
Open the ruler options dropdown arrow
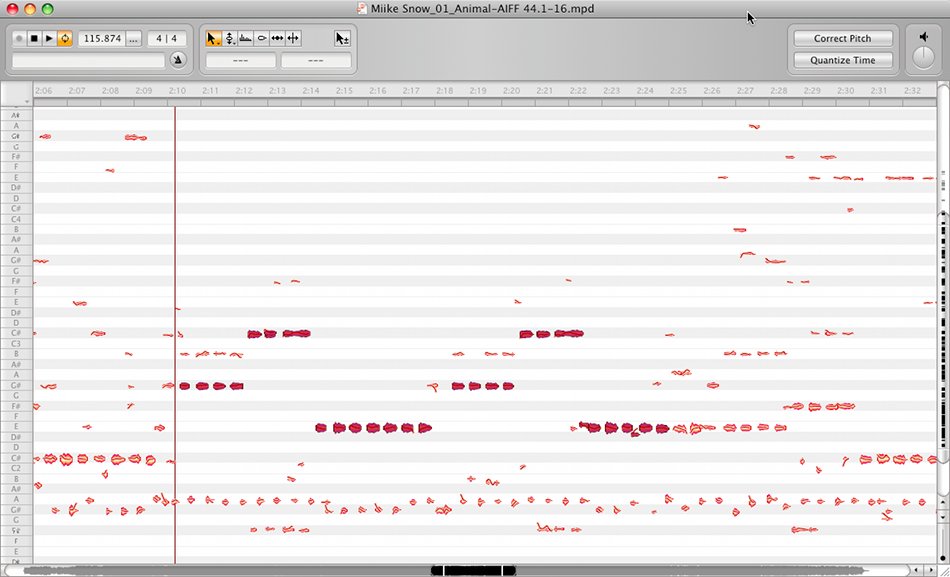[x=27, y=101]
